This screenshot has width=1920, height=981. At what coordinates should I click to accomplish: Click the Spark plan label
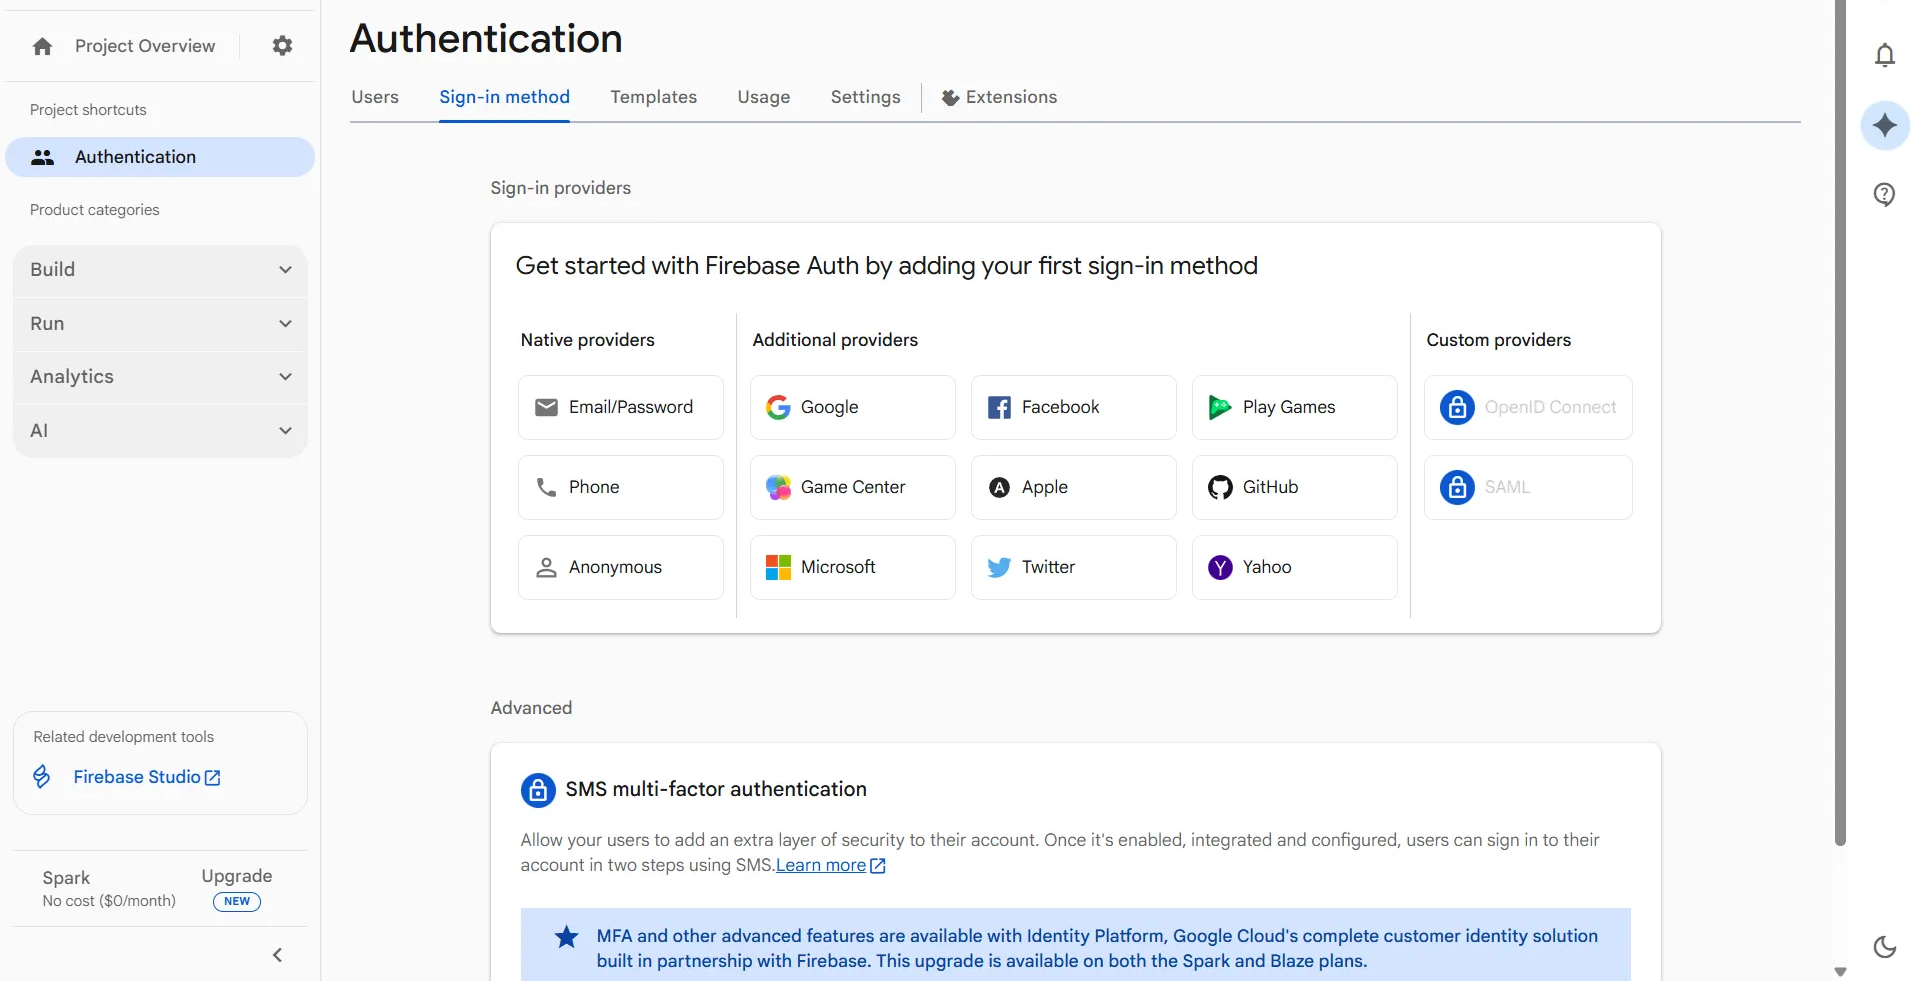(x=66, y=878)
